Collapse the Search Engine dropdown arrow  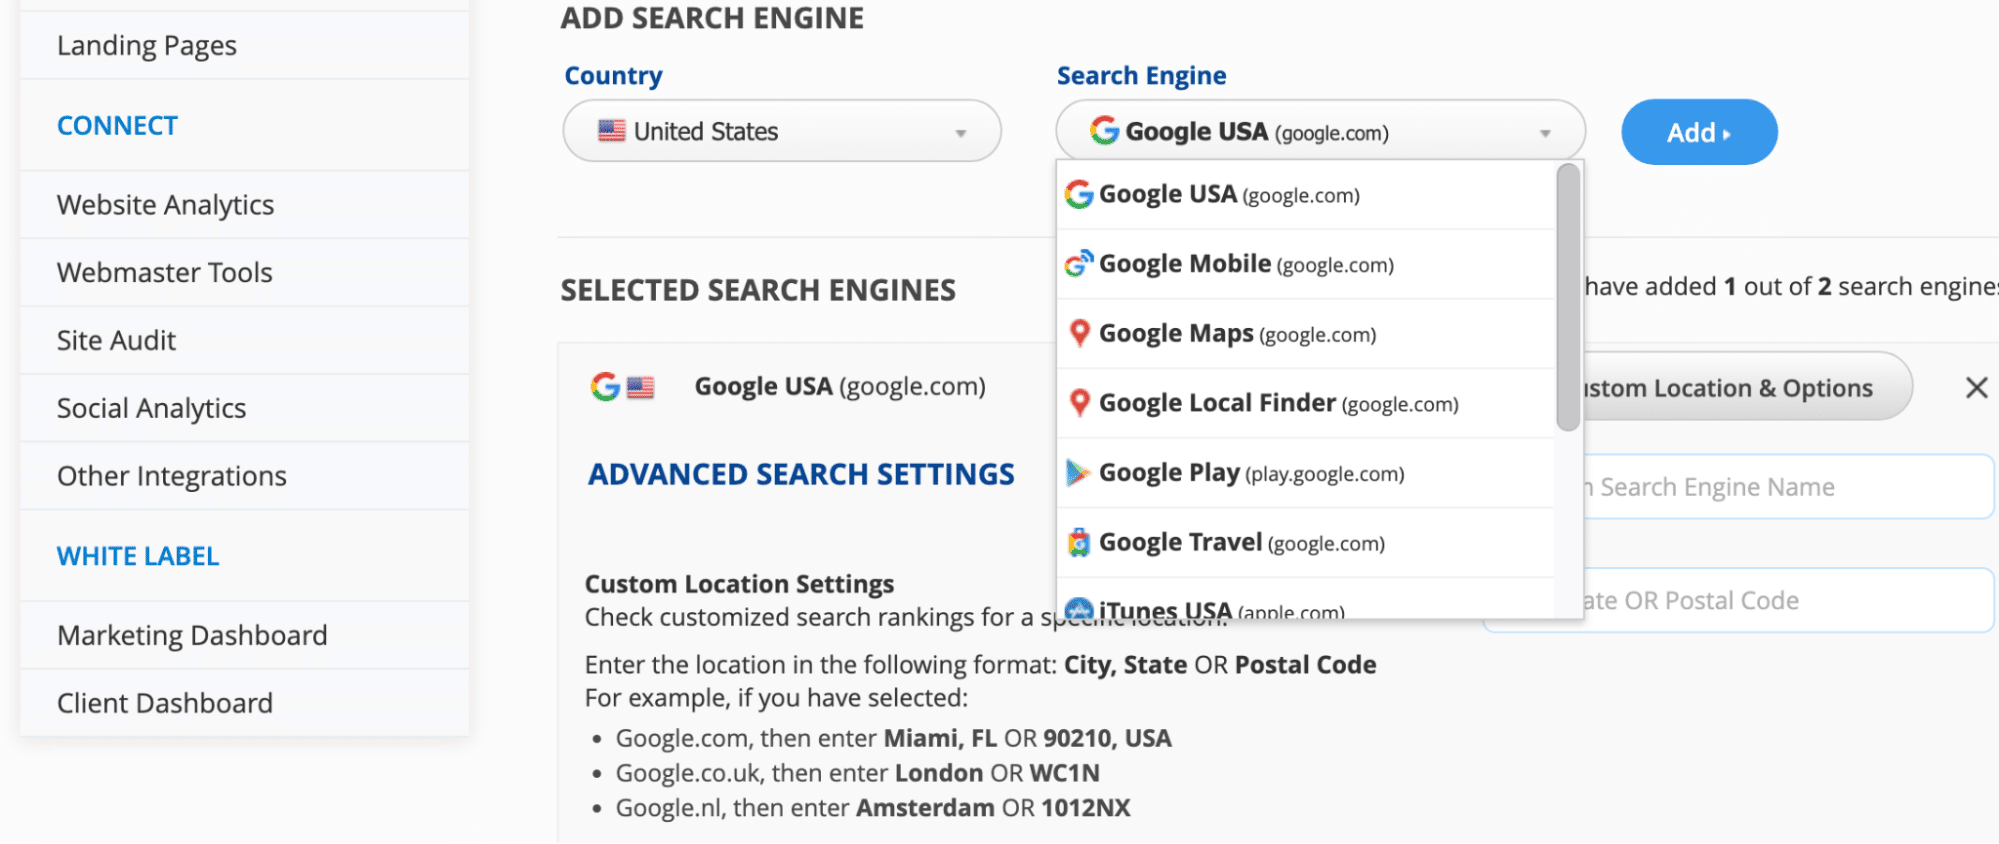tap(1545, 133)
